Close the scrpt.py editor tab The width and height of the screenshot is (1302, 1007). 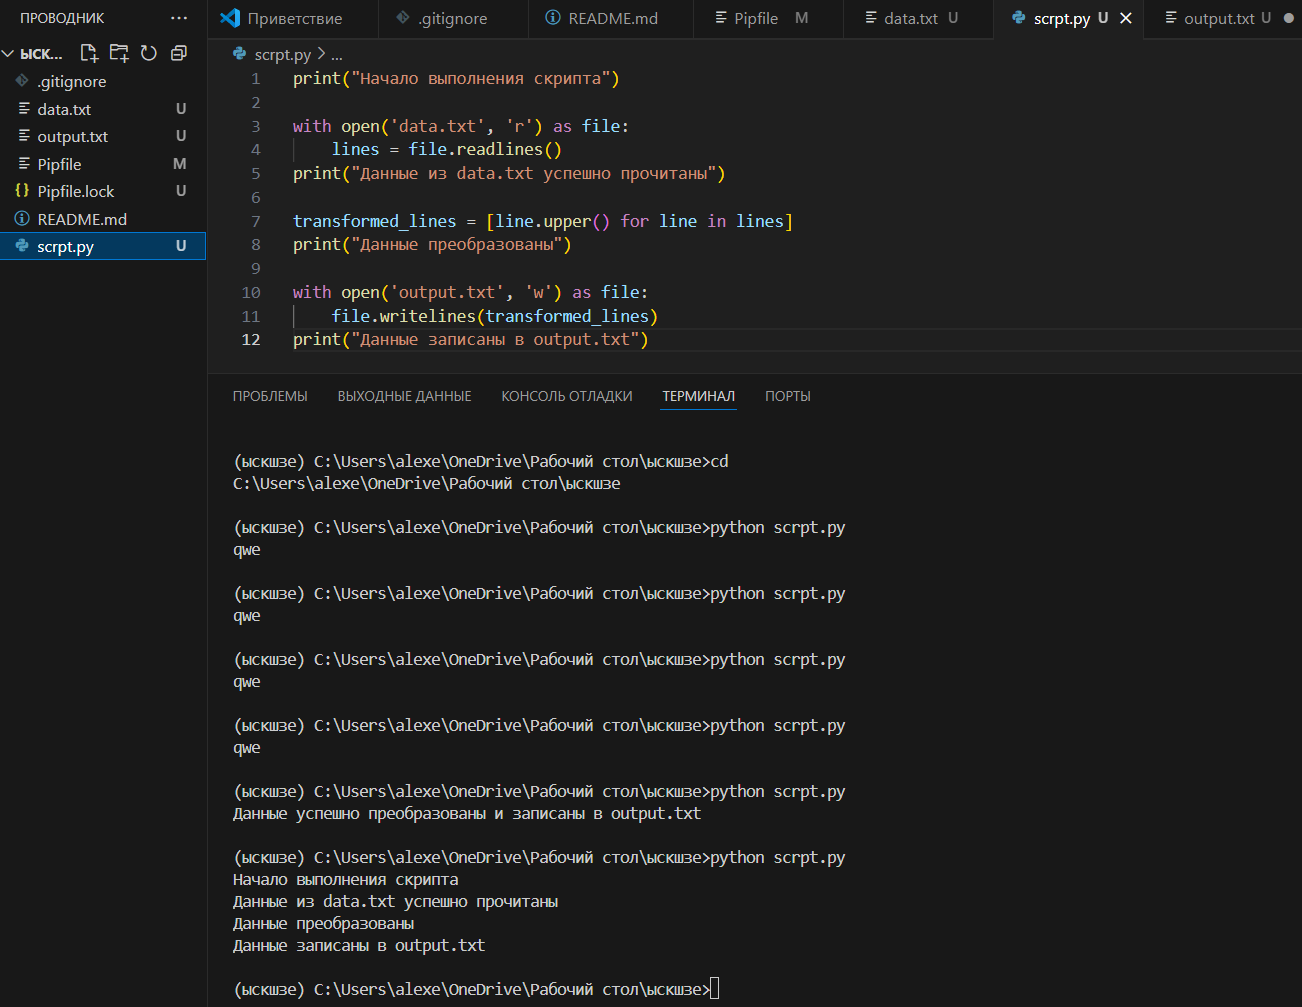coord(1126,18)
